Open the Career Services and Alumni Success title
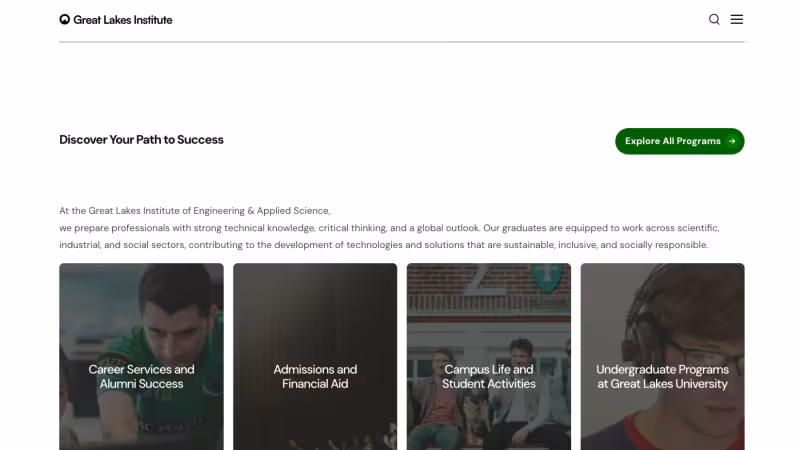The image size is (800, 450). (141, 377)
